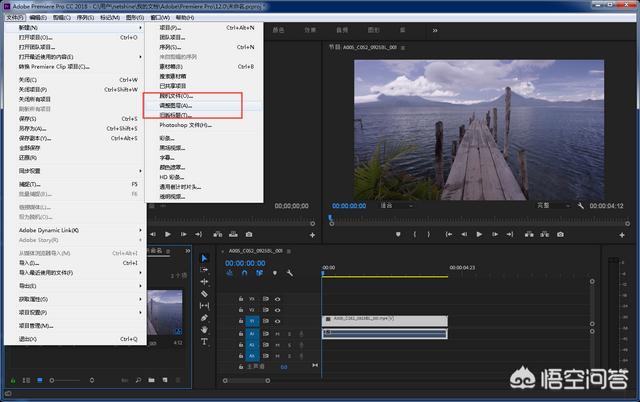
Task: Toggle the V3 track eye visibility
Action: click(278, 299)
